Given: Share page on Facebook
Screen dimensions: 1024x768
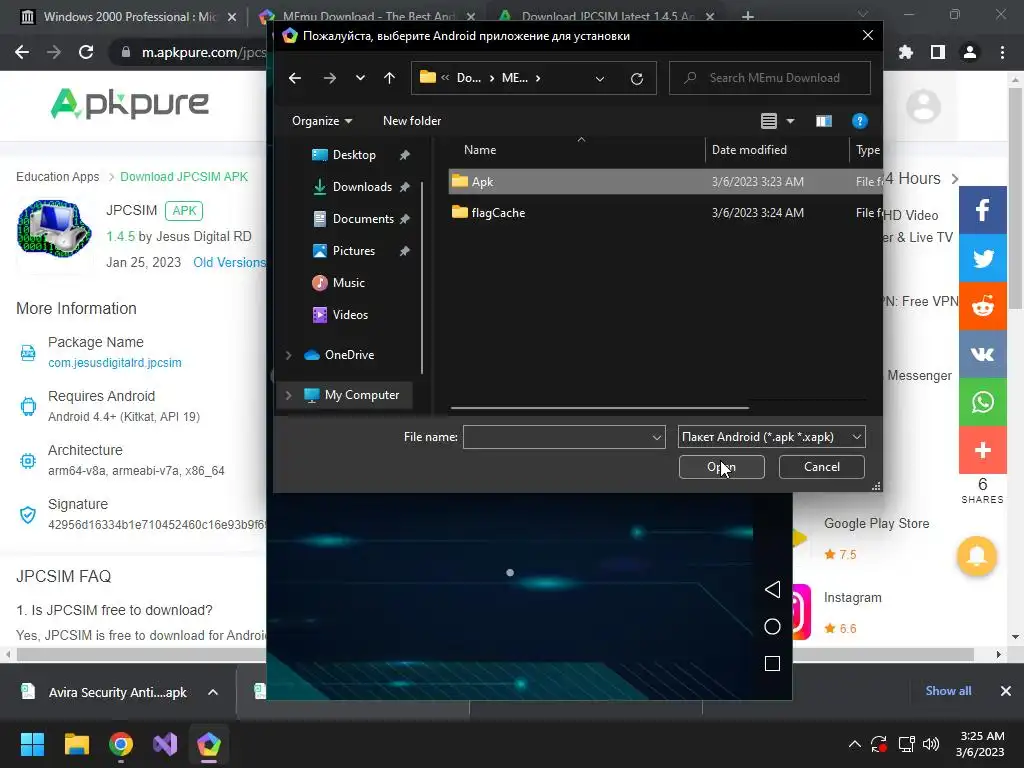Looking at the screenshot, I should click(982, 210).
